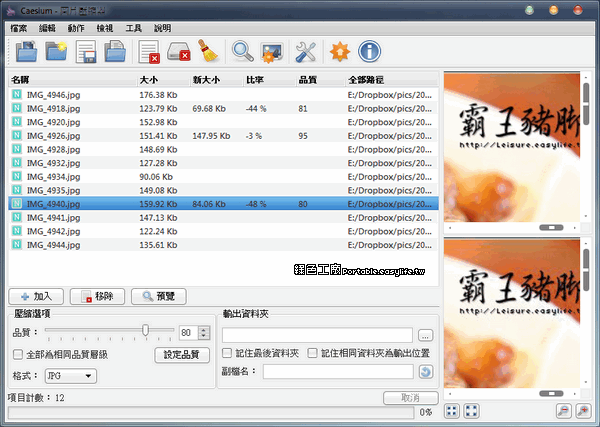This screenshot has height=427, width=600.
Task: Open the 格式 JPG dropdown
Action: [x=70, y=376]
